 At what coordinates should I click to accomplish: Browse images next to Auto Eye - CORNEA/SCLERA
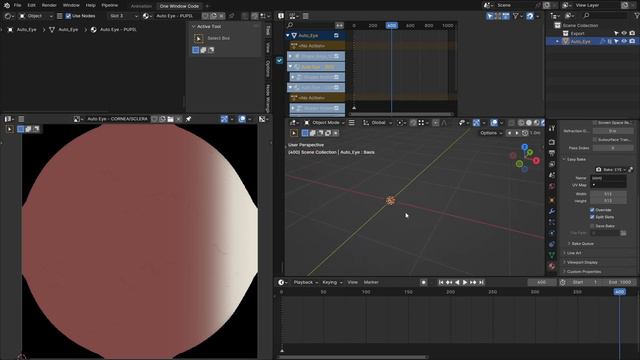pyautogui.click(x=78, y=119)
